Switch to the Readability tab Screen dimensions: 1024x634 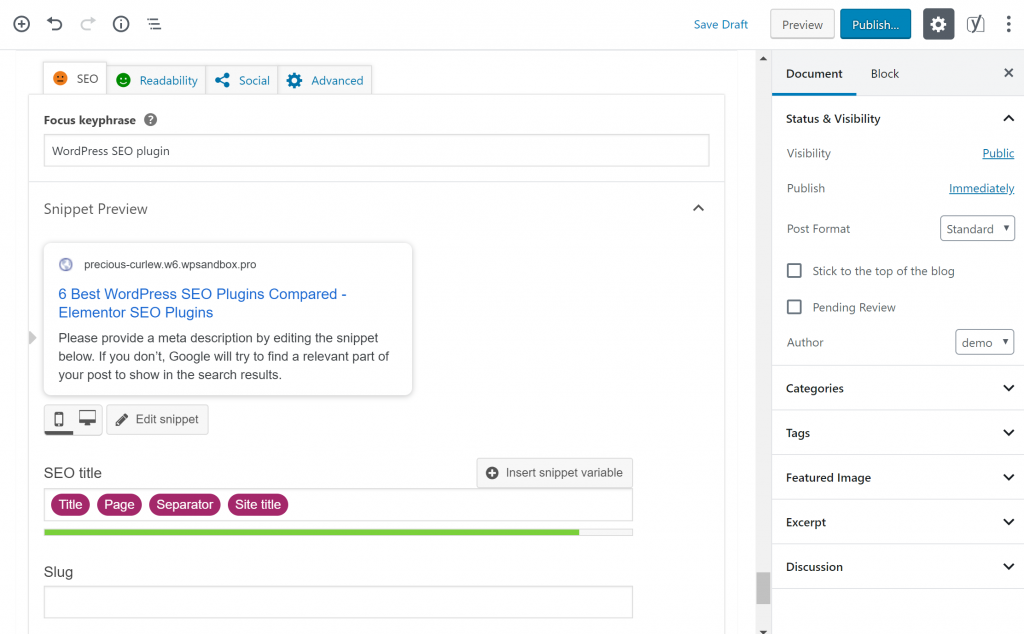coord(157,80)
